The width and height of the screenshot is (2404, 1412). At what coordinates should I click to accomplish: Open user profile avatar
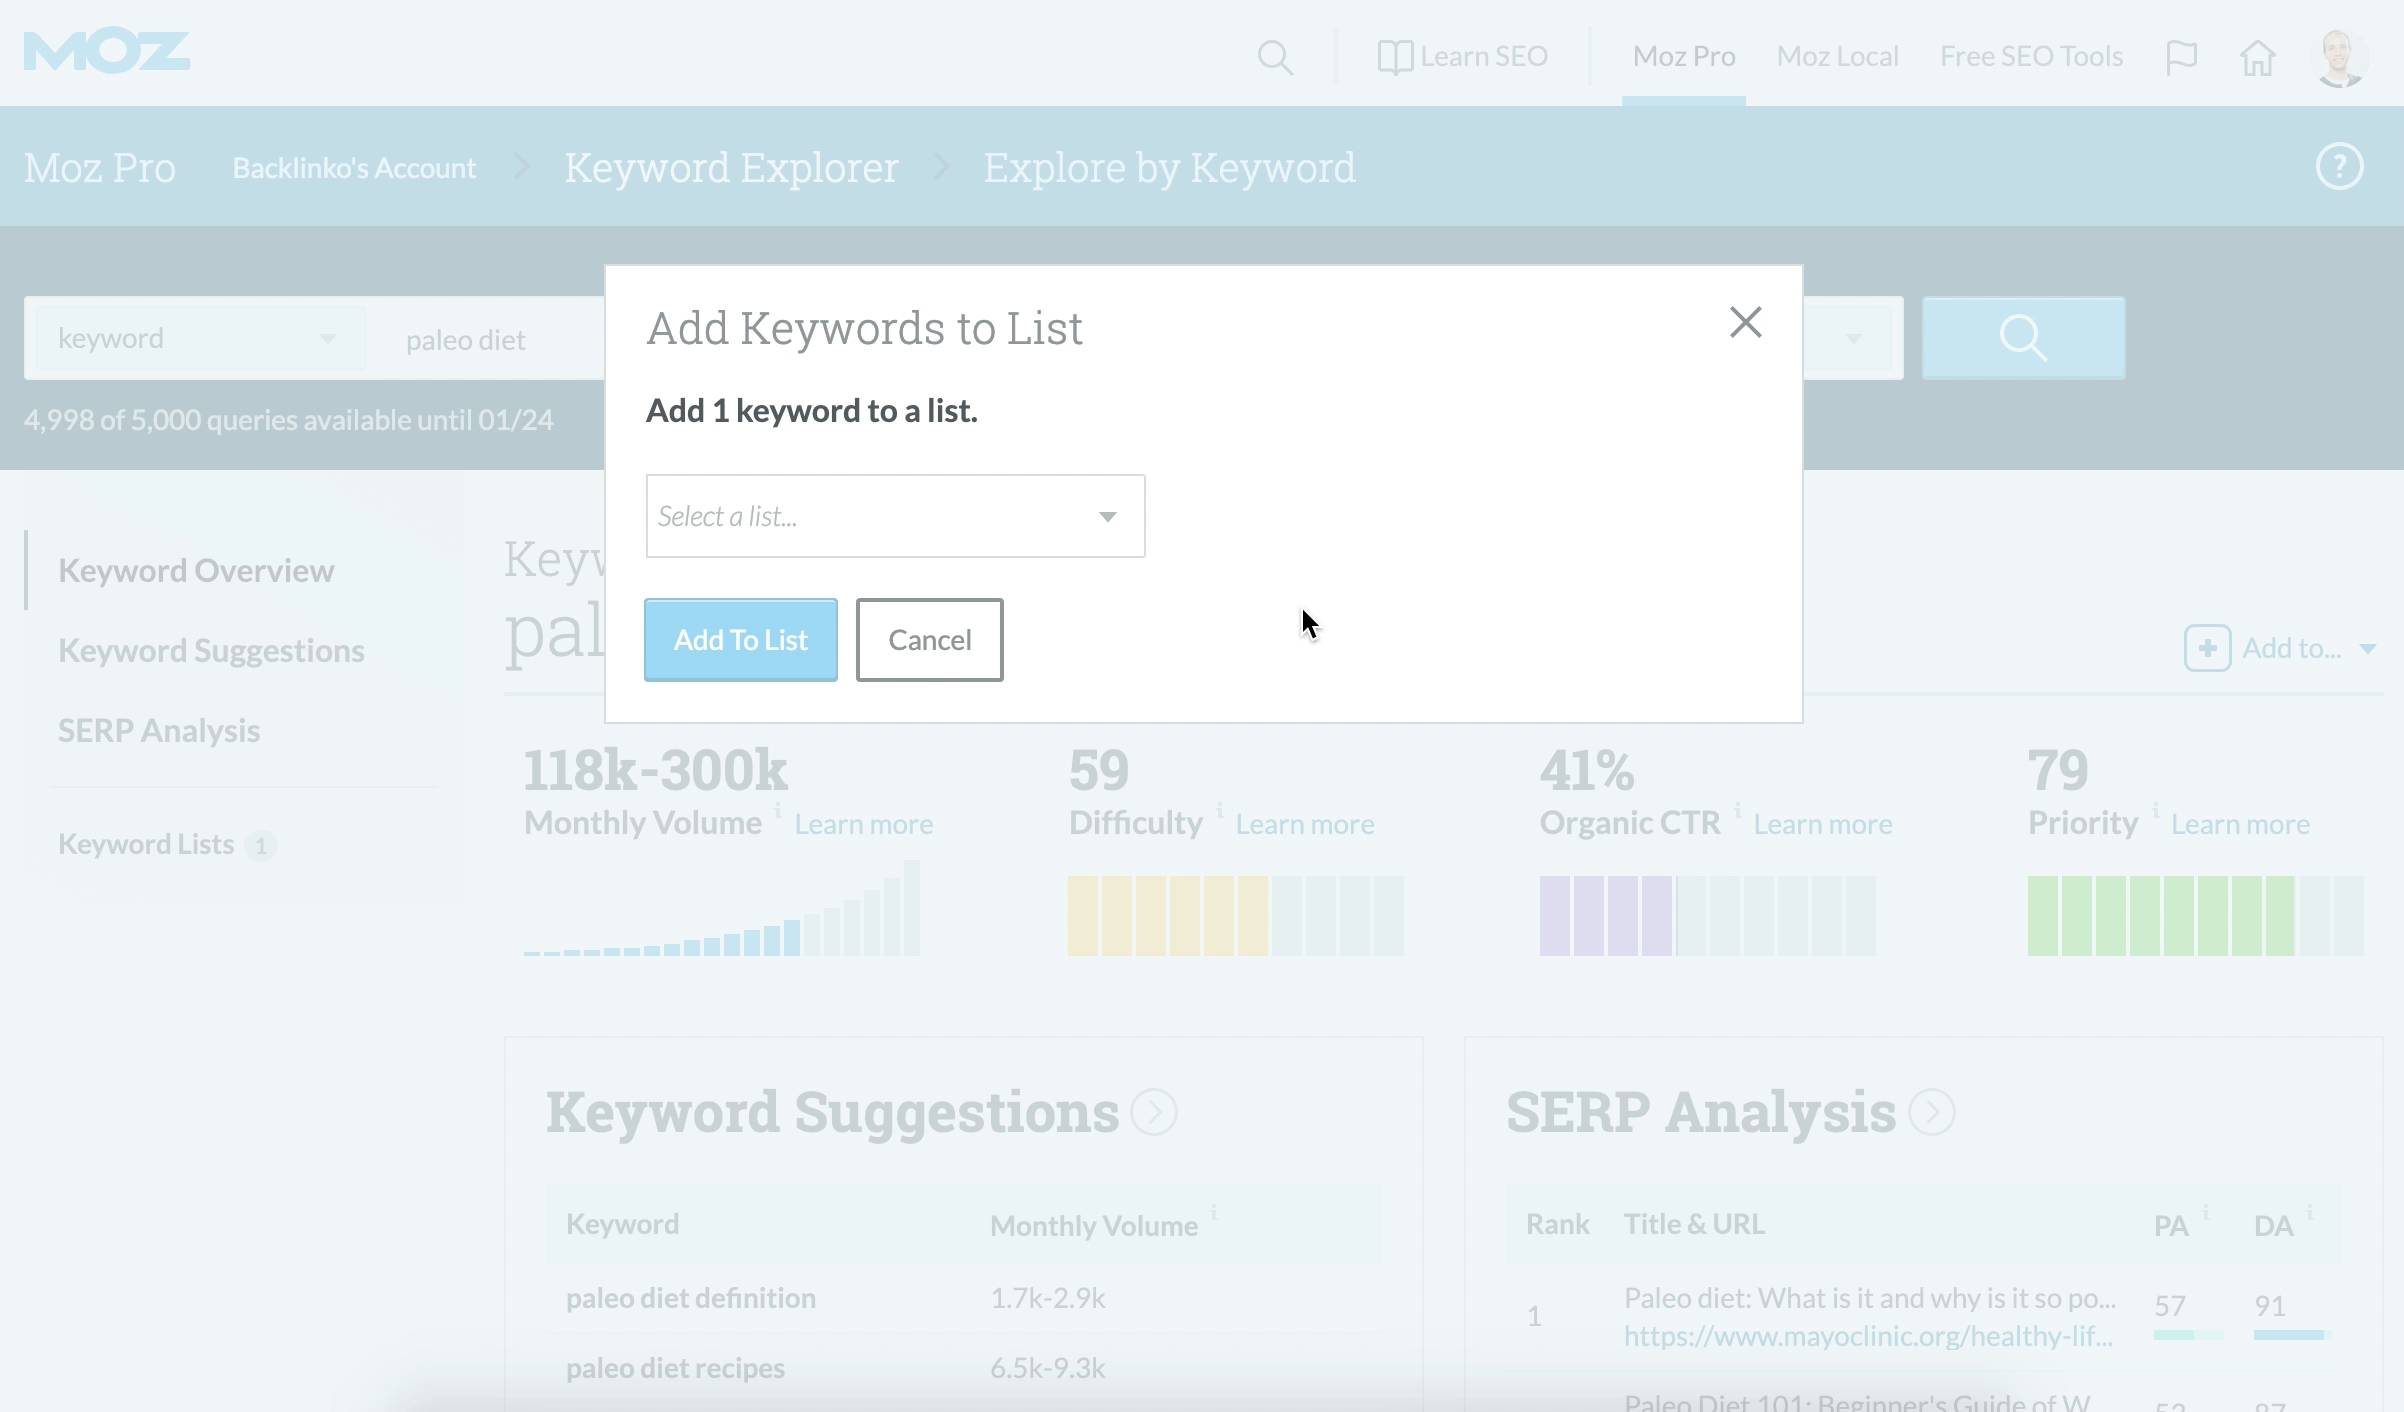pyautogui.click(x=2339, y=58)
